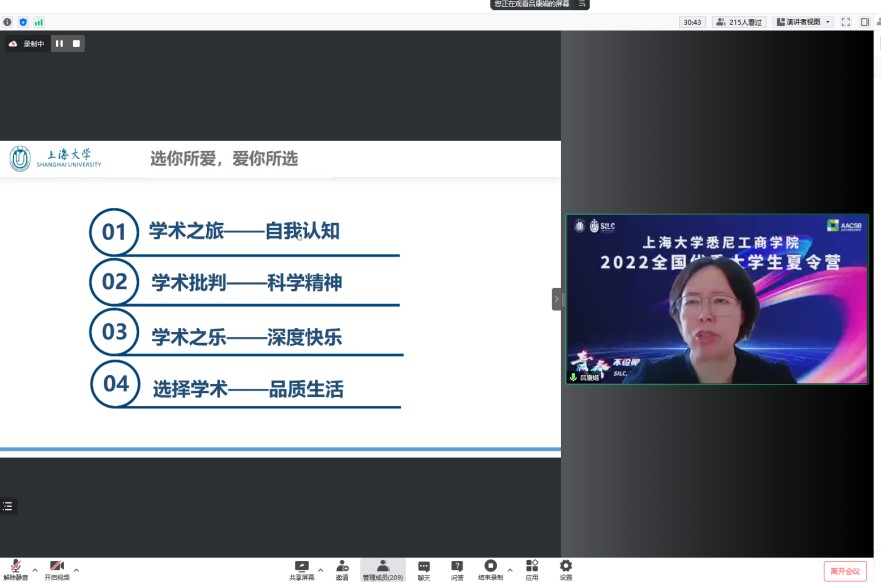Open the share screen icon
The width and height of the screenshot is (881, 582).
301,567
